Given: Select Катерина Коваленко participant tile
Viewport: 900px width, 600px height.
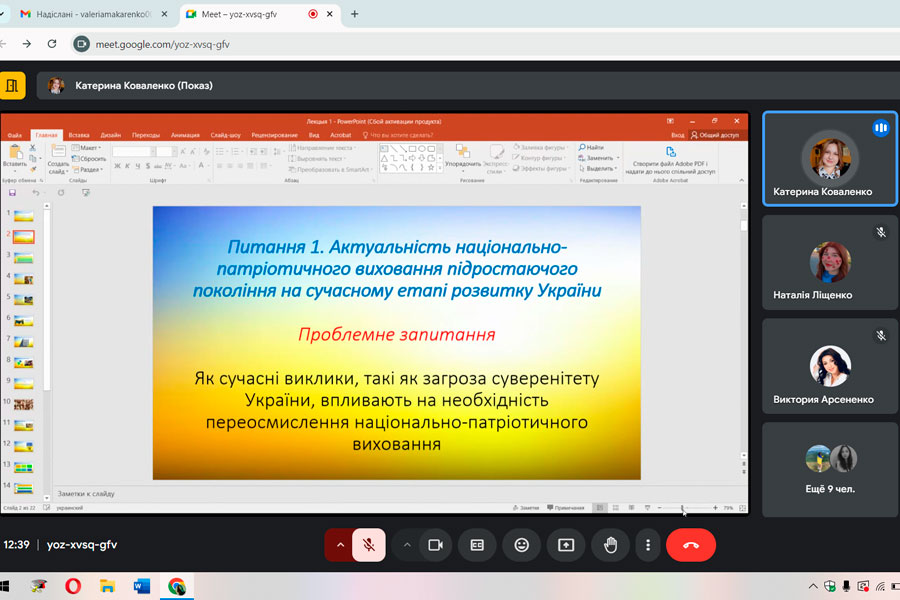Looking at the screenshot, I should coord(829,159).
